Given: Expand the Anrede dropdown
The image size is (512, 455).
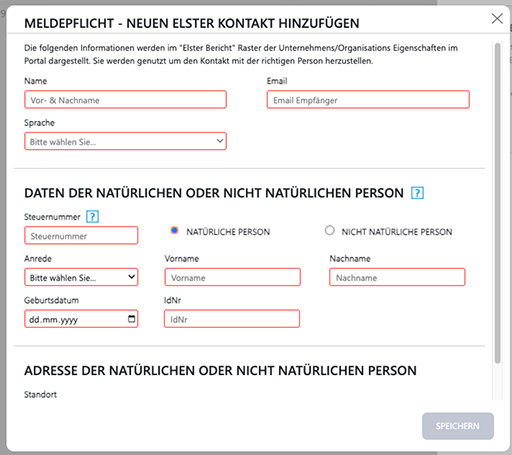Looking at the screenshot, I should (x=81, y=277).
